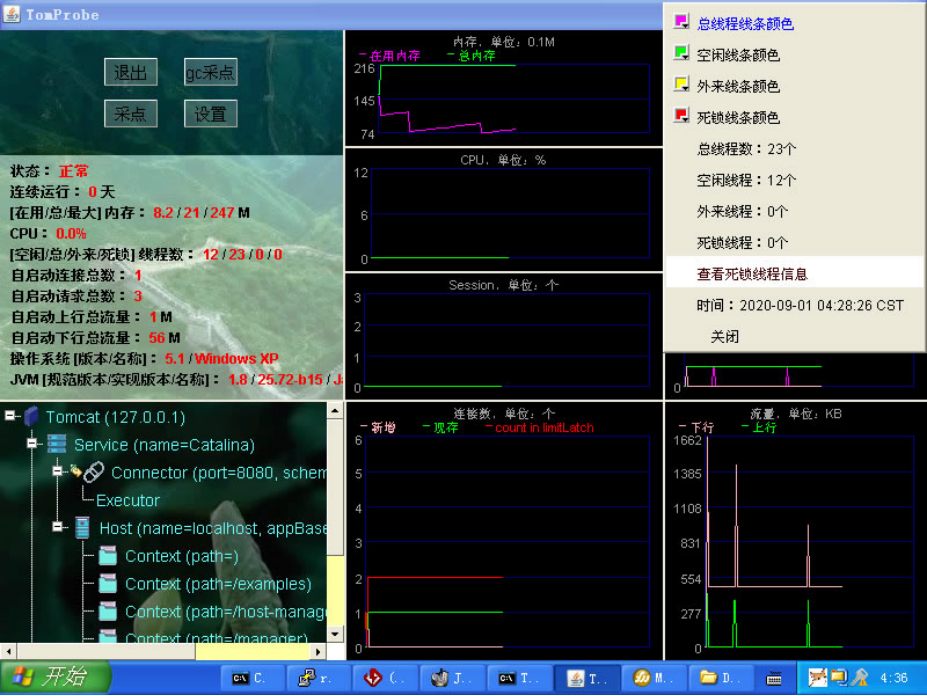Screen dimensions: 927x696
Task: Click the 总线程数：23个 entry
Action: pyautogui.click(x=794, y=149)
